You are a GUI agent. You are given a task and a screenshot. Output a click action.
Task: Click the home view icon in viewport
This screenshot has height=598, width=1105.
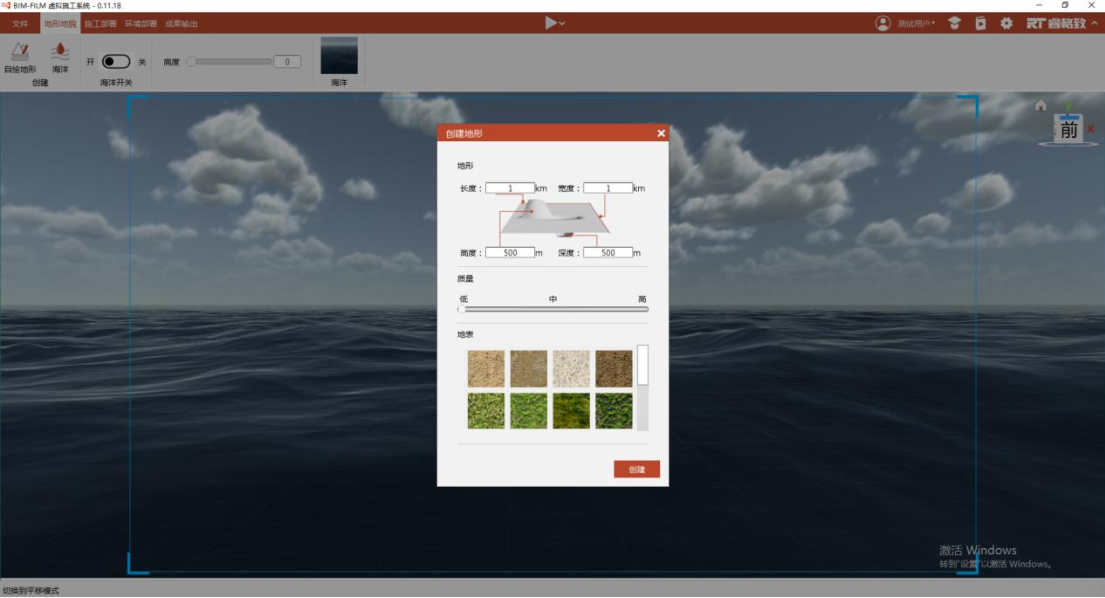tap(1041, 106)
